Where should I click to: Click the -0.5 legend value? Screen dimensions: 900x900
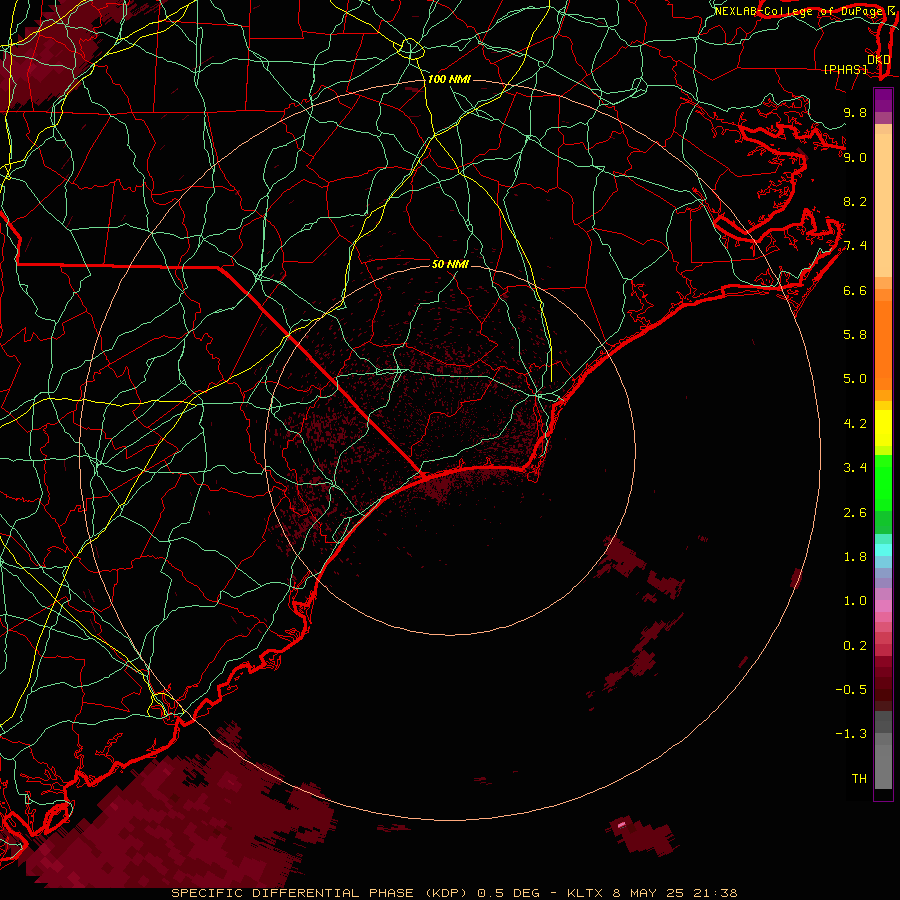[x=851, y=690]
